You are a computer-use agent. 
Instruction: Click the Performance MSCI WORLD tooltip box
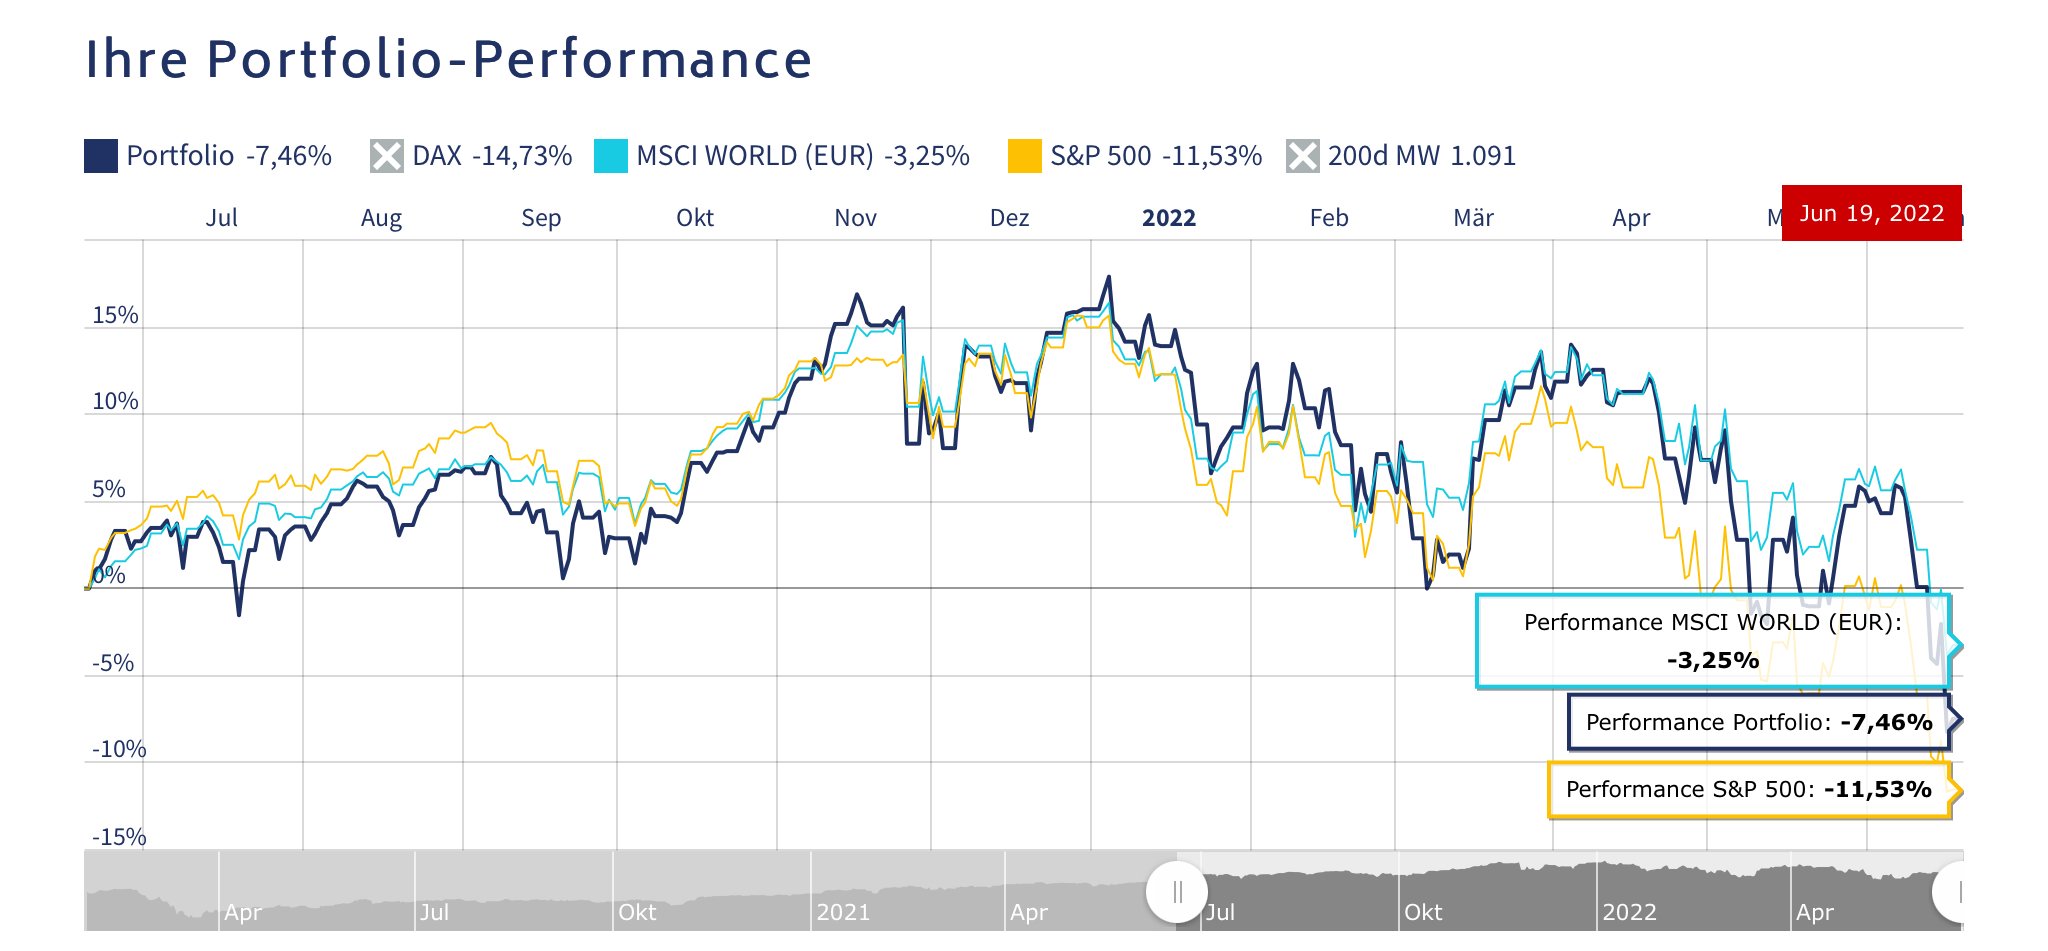point(1712,641)
